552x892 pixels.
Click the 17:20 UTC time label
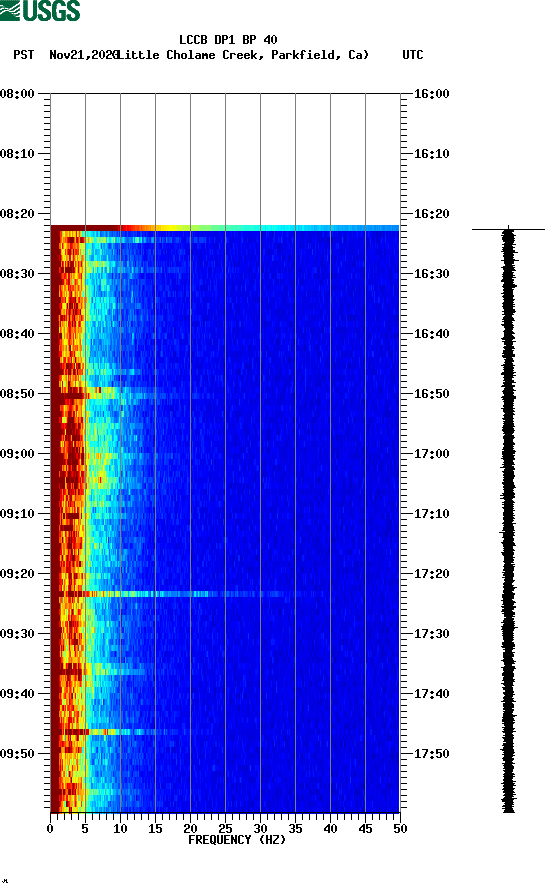(431, 574)
